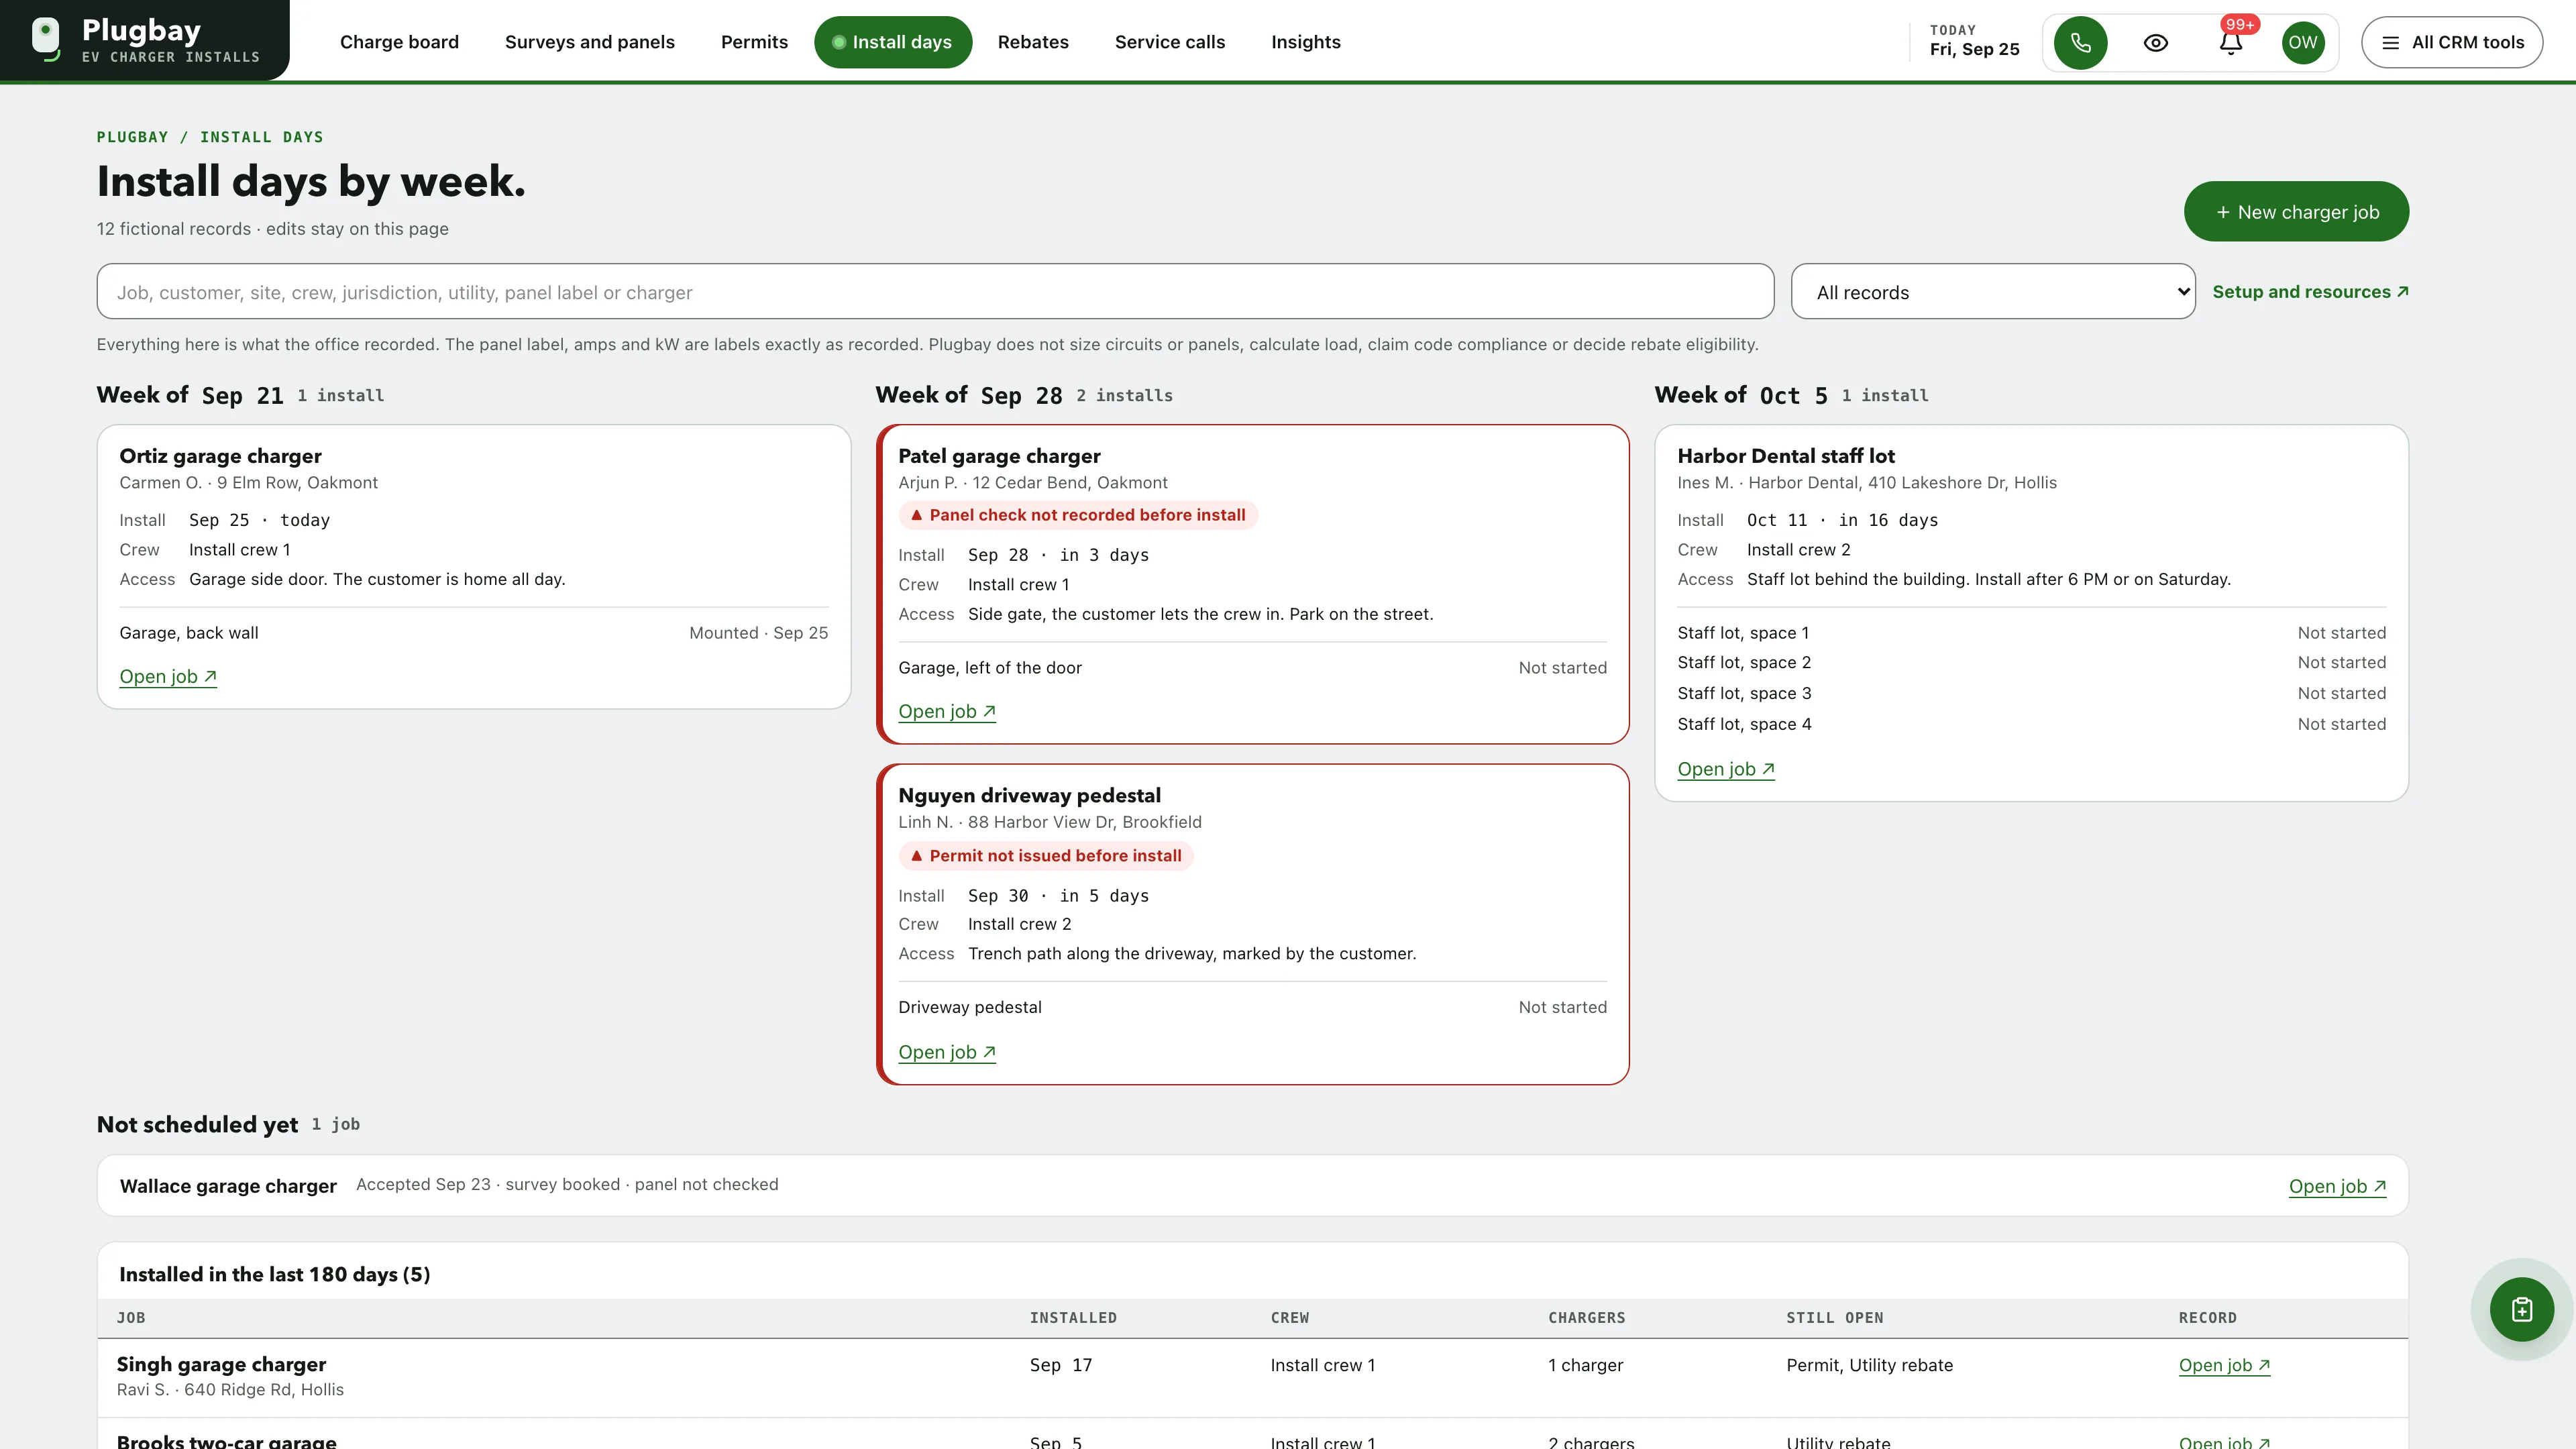The height and width of the screenshot is (1449, 2576).
Task: Click the Plugbay charger logo icon
Action: (x=46, y=39)
